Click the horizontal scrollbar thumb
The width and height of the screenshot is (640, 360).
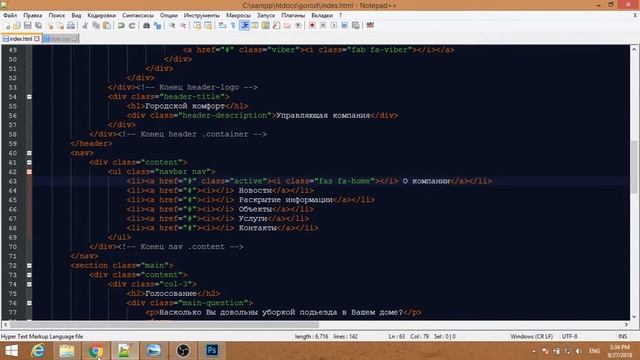pyautogui.click(x=164, y=324)
